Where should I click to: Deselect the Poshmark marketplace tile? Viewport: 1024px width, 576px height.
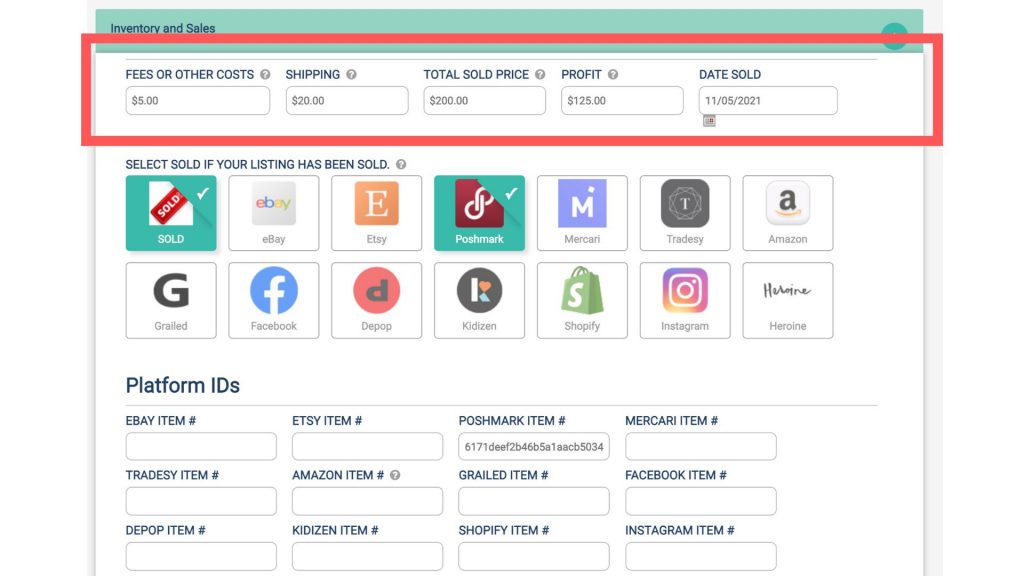[x=479, y=213]
